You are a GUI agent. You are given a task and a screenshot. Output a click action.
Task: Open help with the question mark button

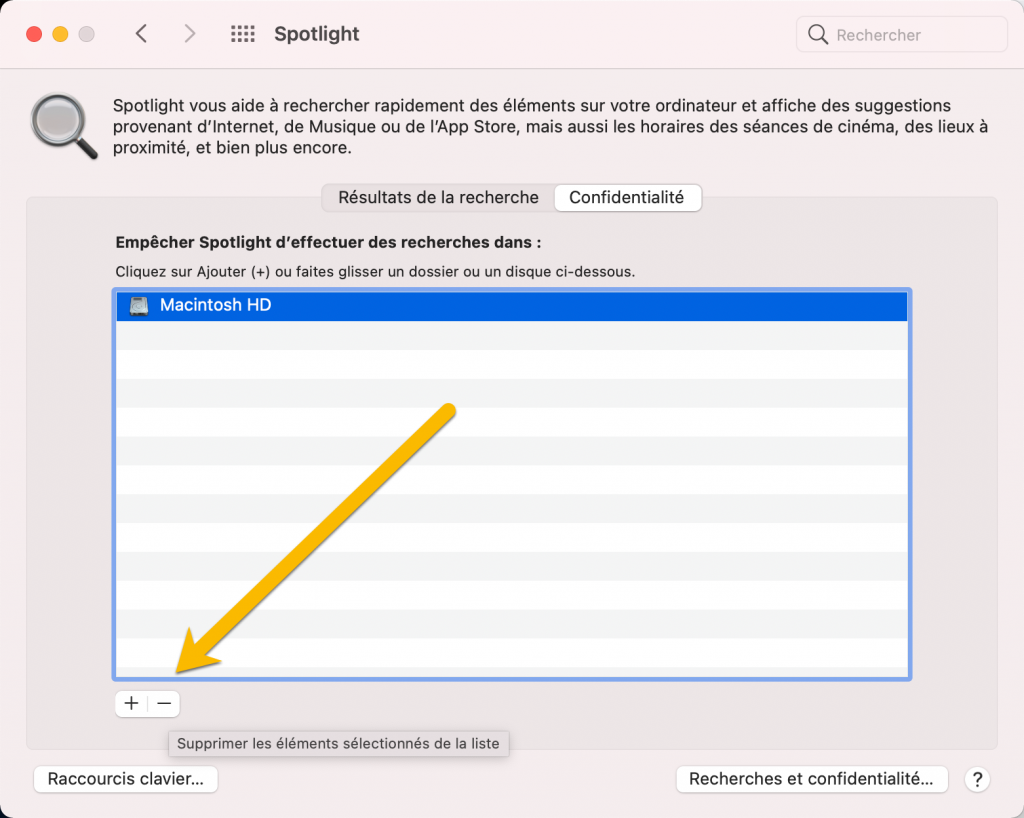[977, 779]
